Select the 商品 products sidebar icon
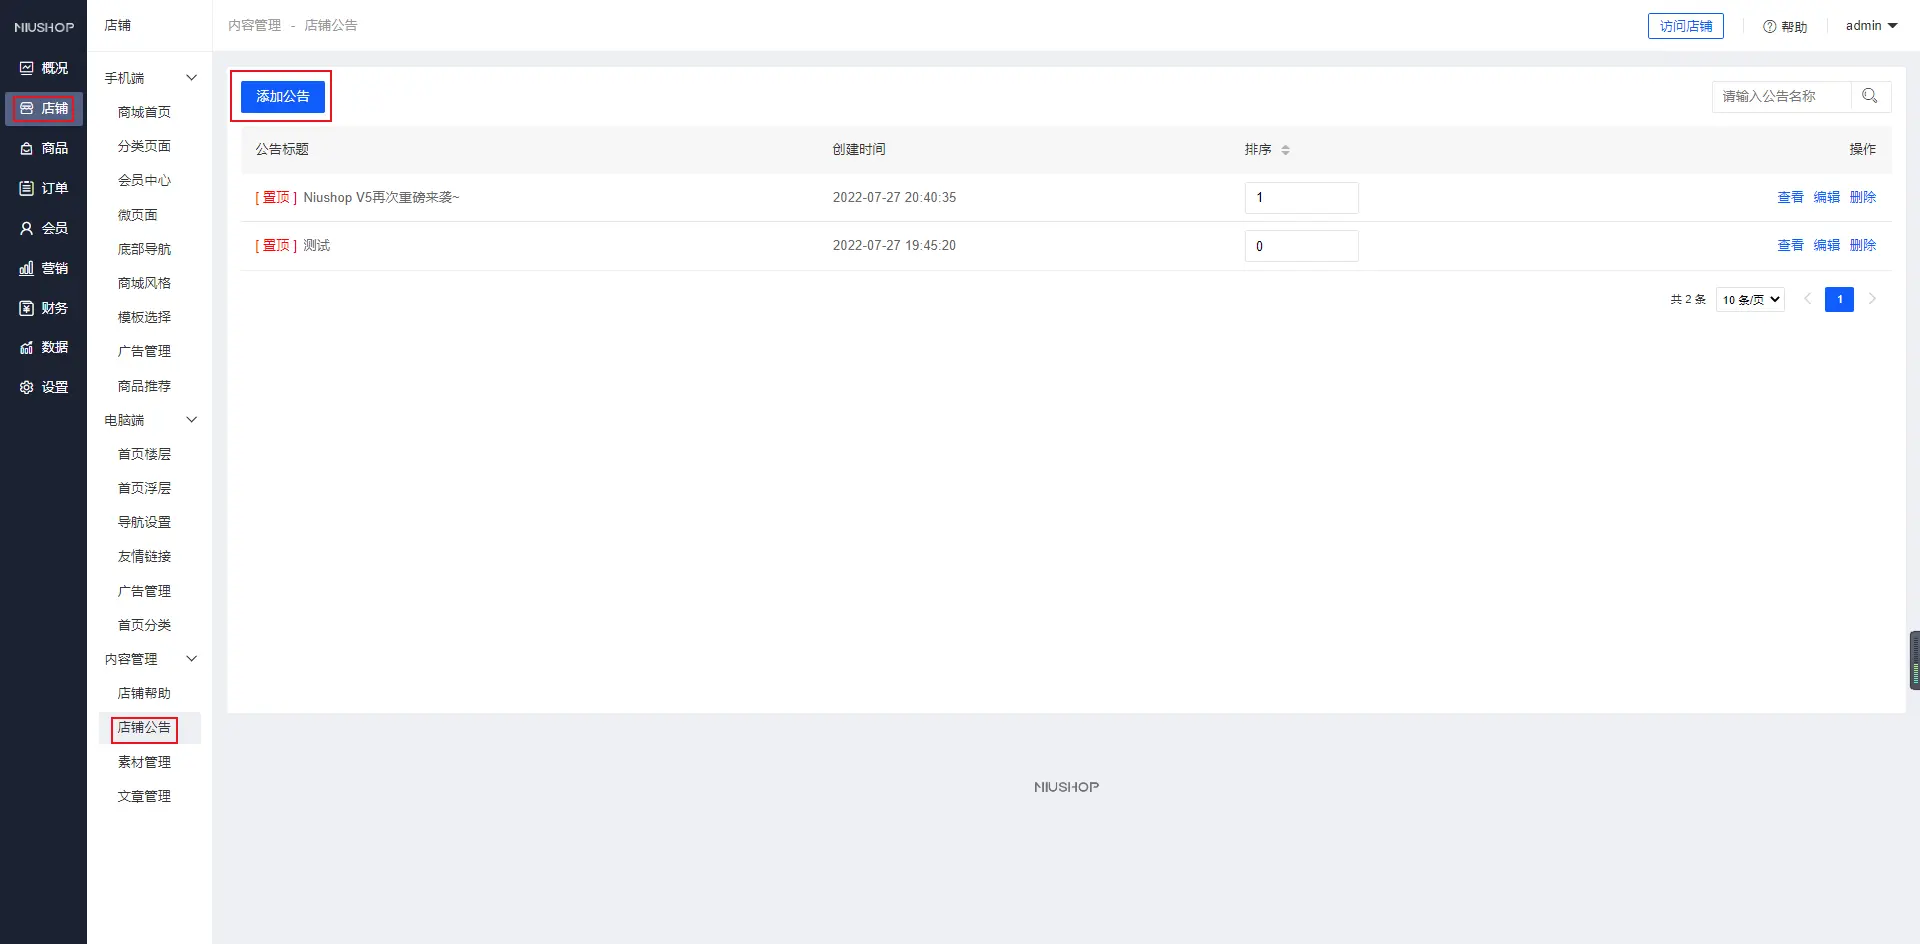The height and width of the screenshot is (944, 1920). (27, 148)
